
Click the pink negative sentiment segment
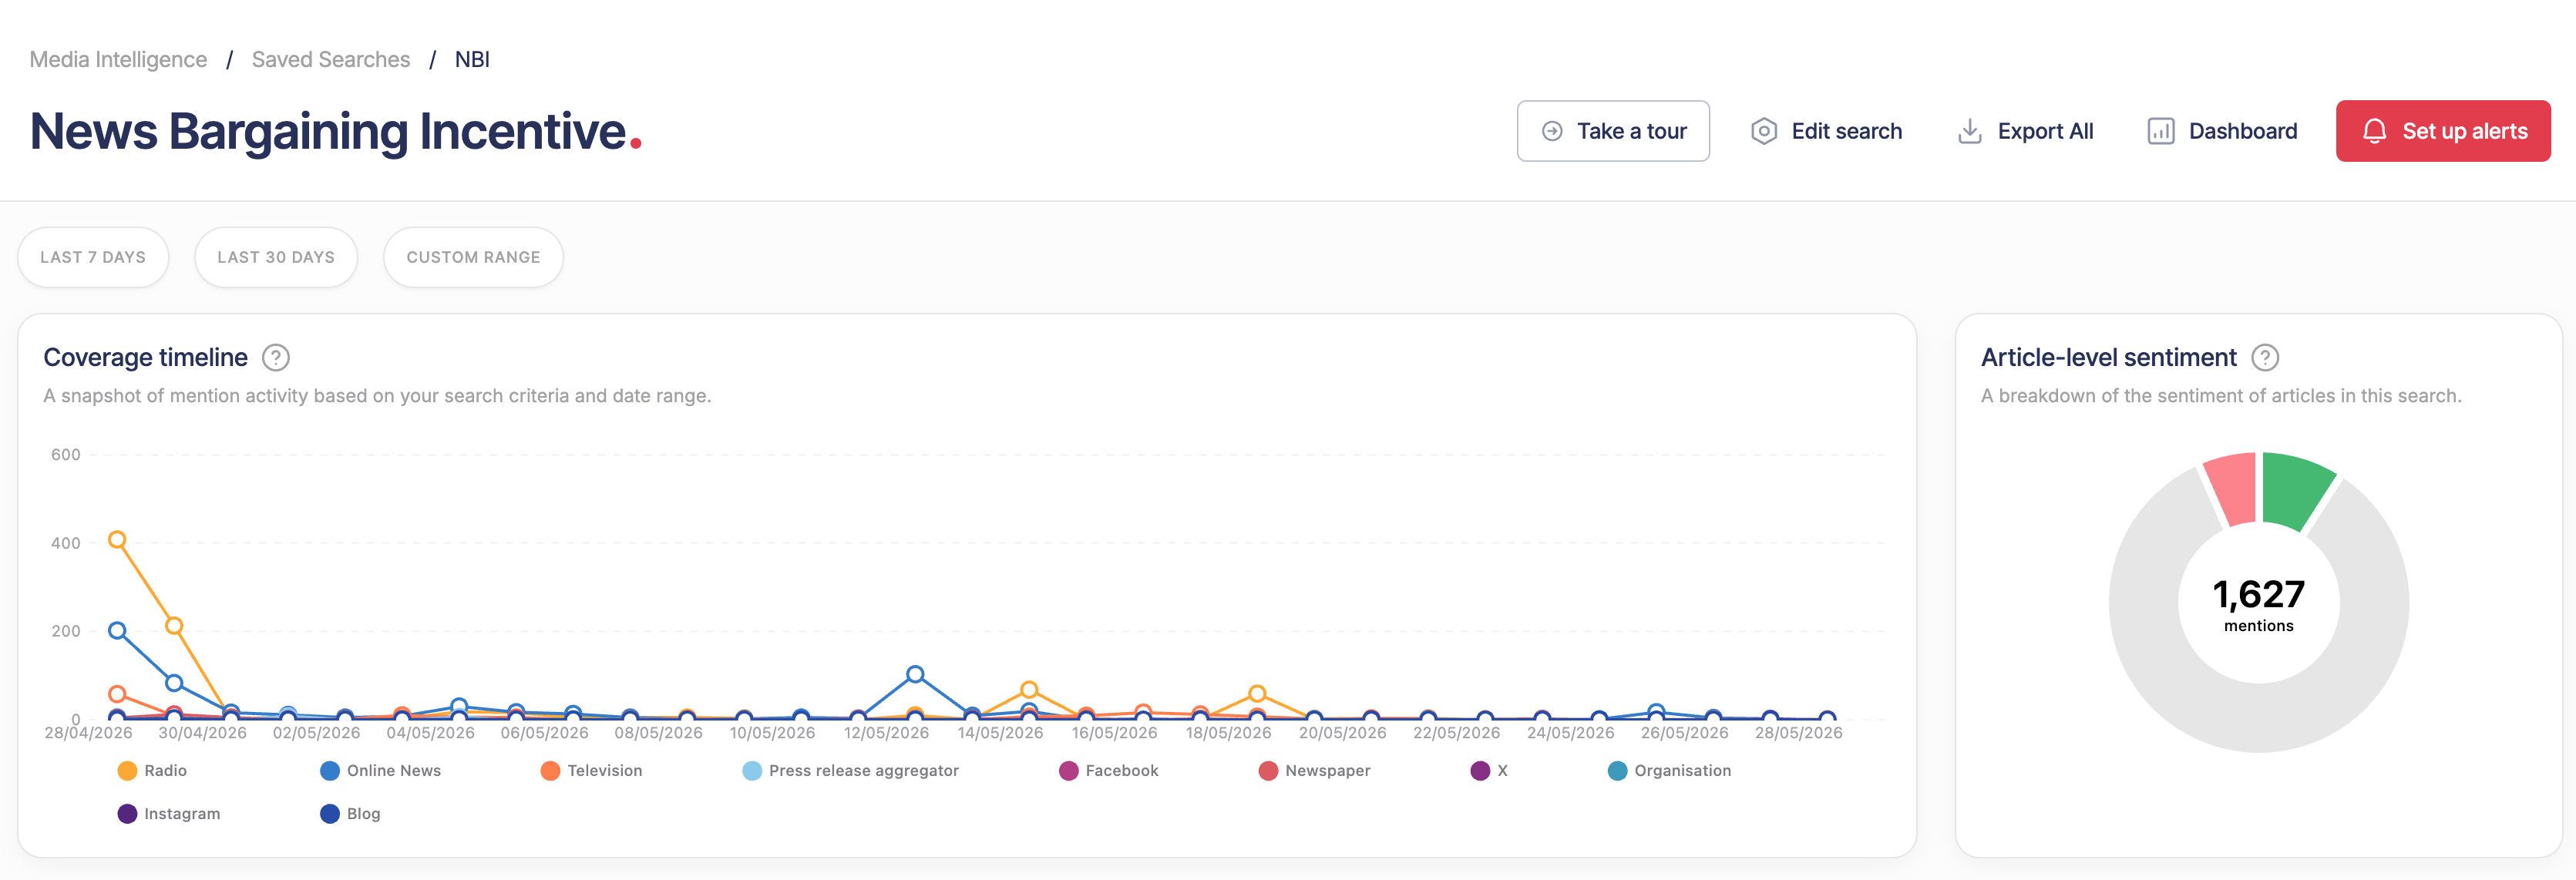[2234, 488]
